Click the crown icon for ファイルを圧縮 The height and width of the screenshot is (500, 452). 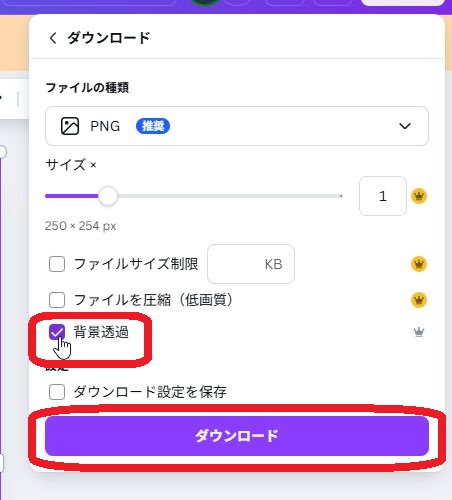(419, 300)
